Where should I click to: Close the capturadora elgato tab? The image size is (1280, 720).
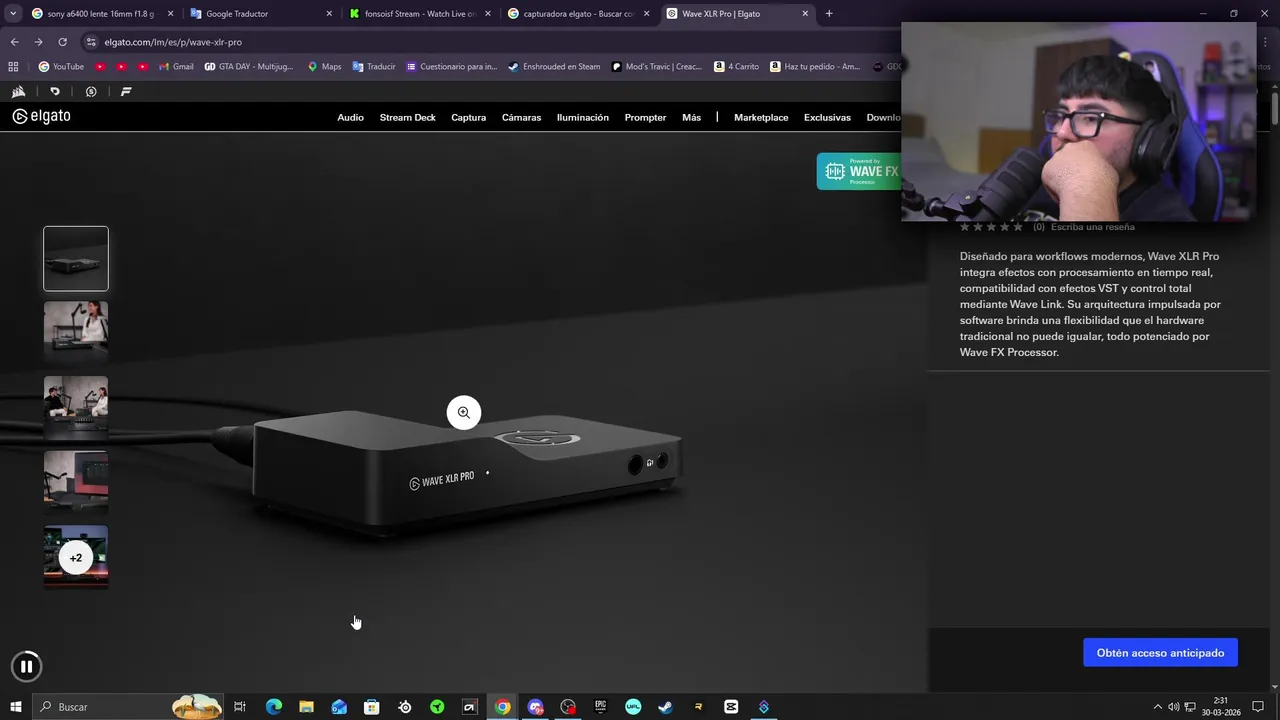646,14
